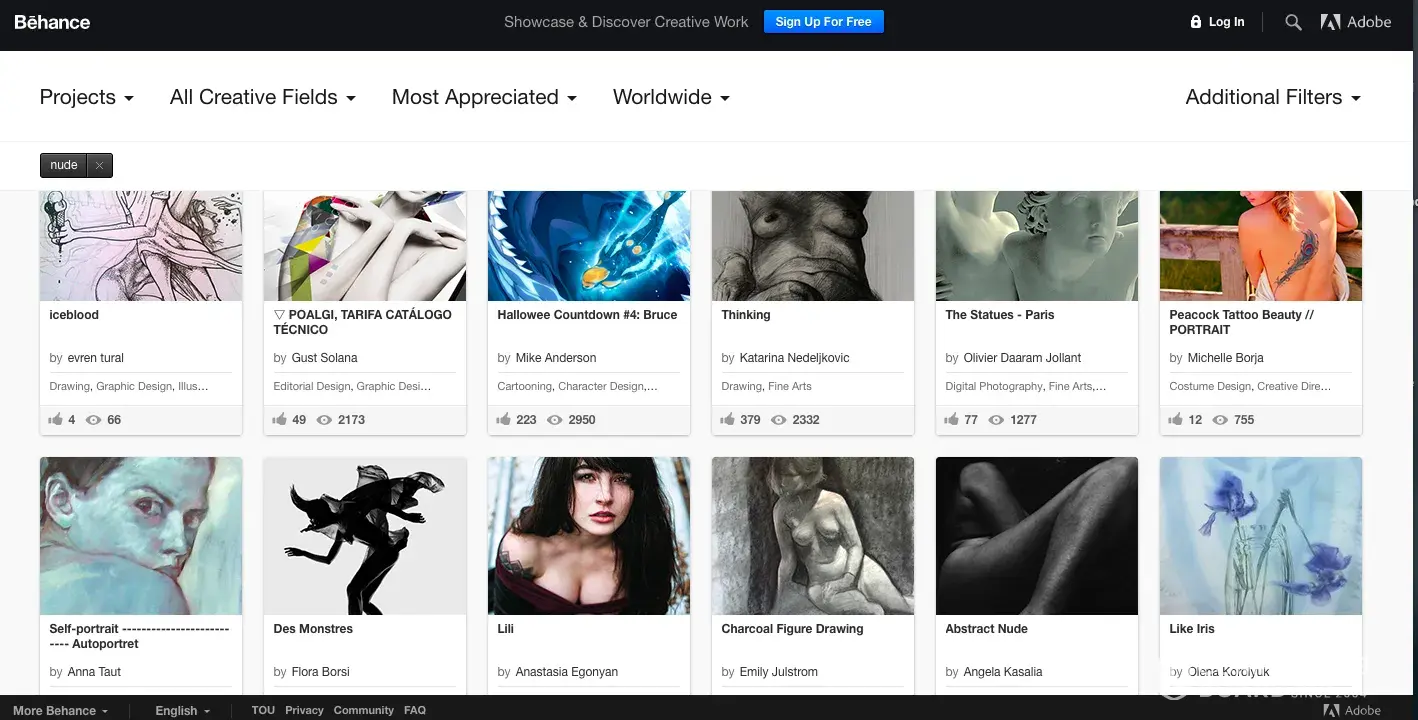Click views eye icon on iceblood card
This screenshot has height=720, width=1418.
click(95, 420)
